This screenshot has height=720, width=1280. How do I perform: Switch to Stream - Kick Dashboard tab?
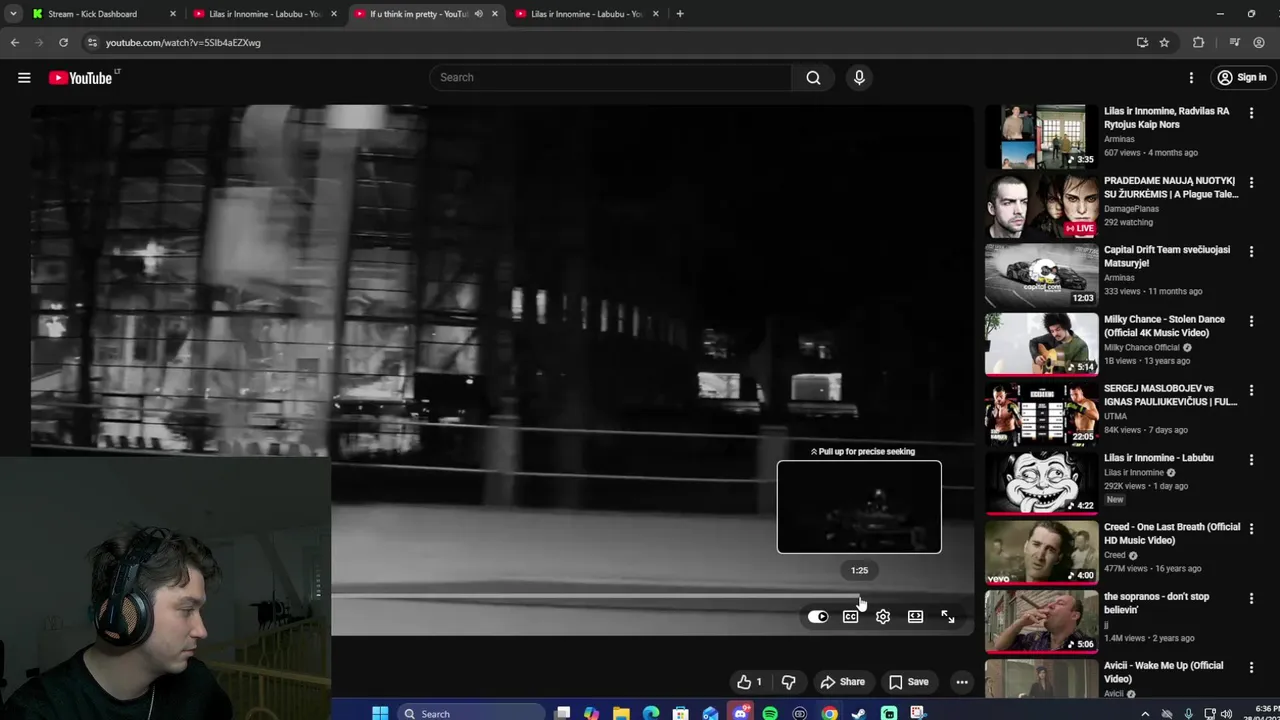click(x=105, y=14)
